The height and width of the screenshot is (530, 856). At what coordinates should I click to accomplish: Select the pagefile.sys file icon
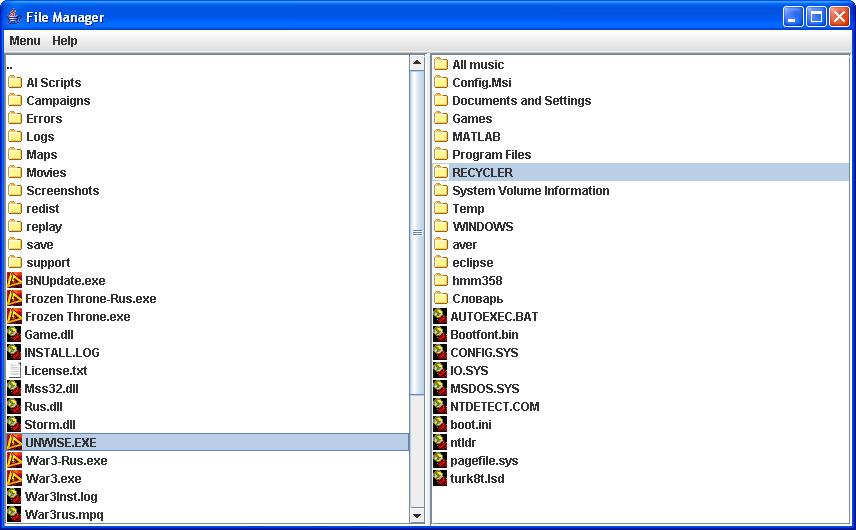(440, 461)
